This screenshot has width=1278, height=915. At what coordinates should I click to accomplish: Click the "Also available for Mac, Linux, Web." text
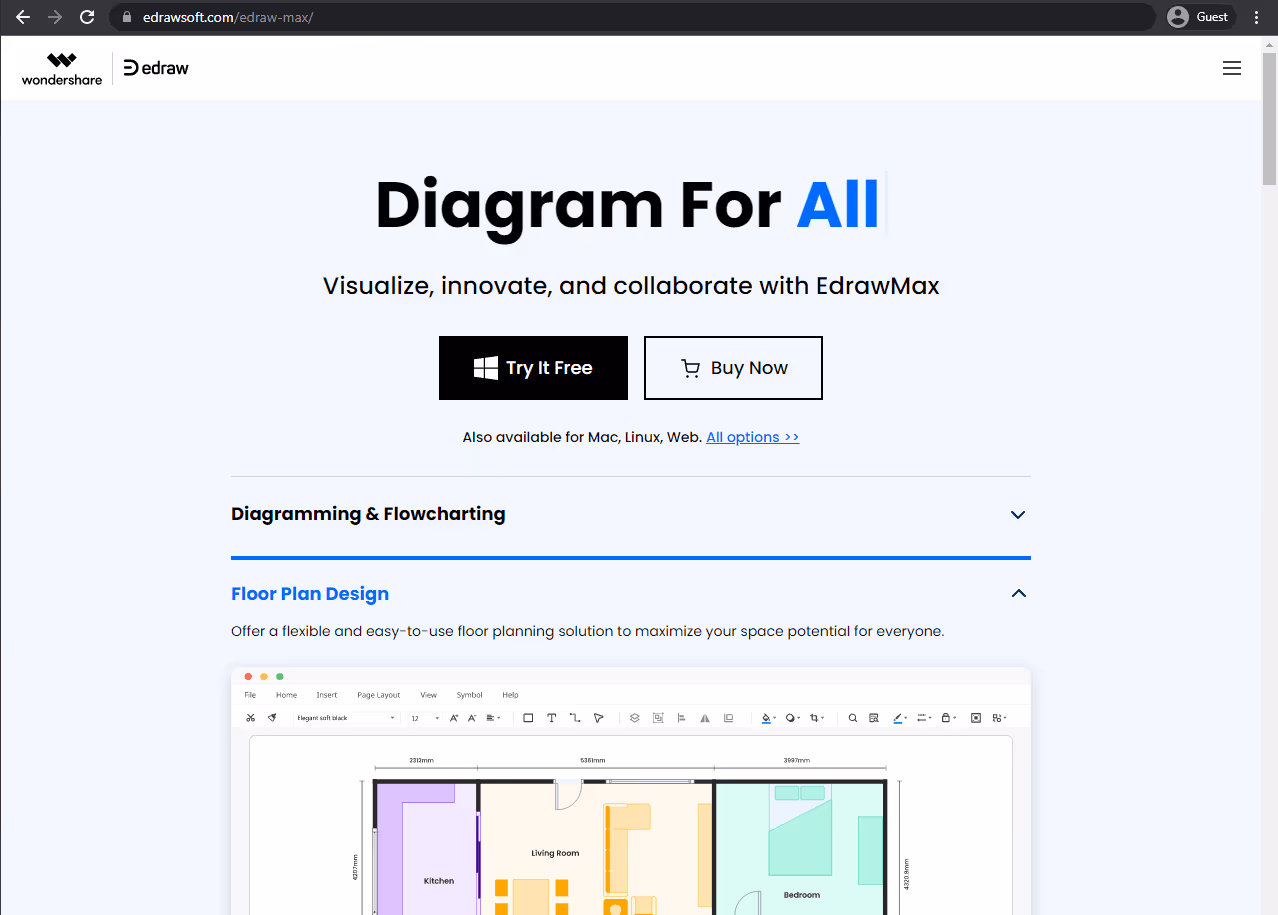tap(582, 437)
